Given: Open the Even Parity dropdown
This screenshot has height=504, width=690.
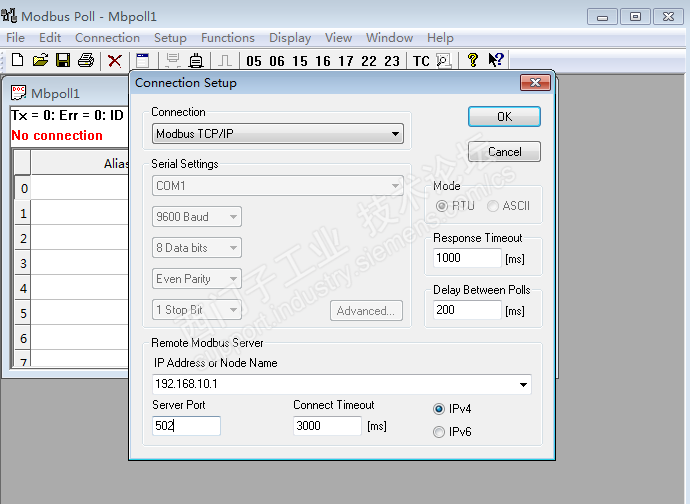Looking at the screenshot, I should 197,279.
